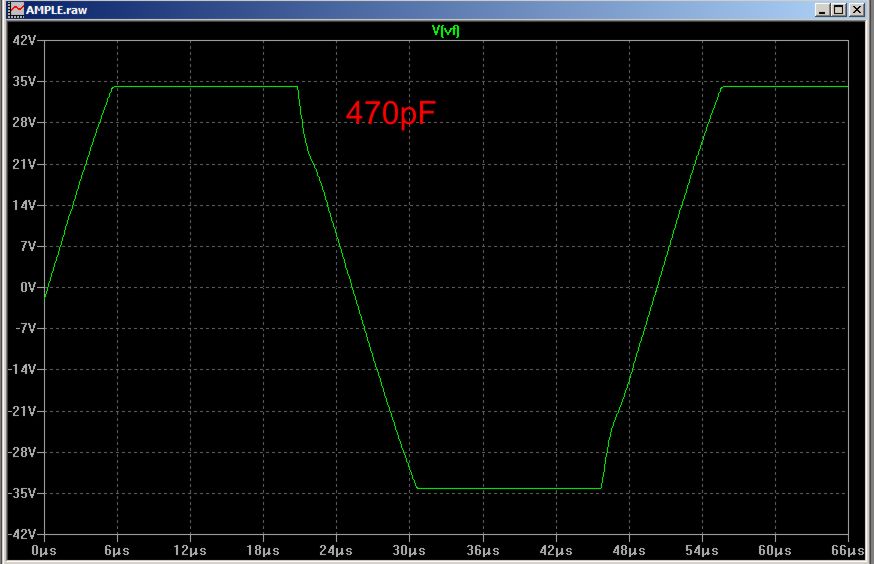Click the 48µs time axis label
874x564 pixels.
click(x=629, y=551)
